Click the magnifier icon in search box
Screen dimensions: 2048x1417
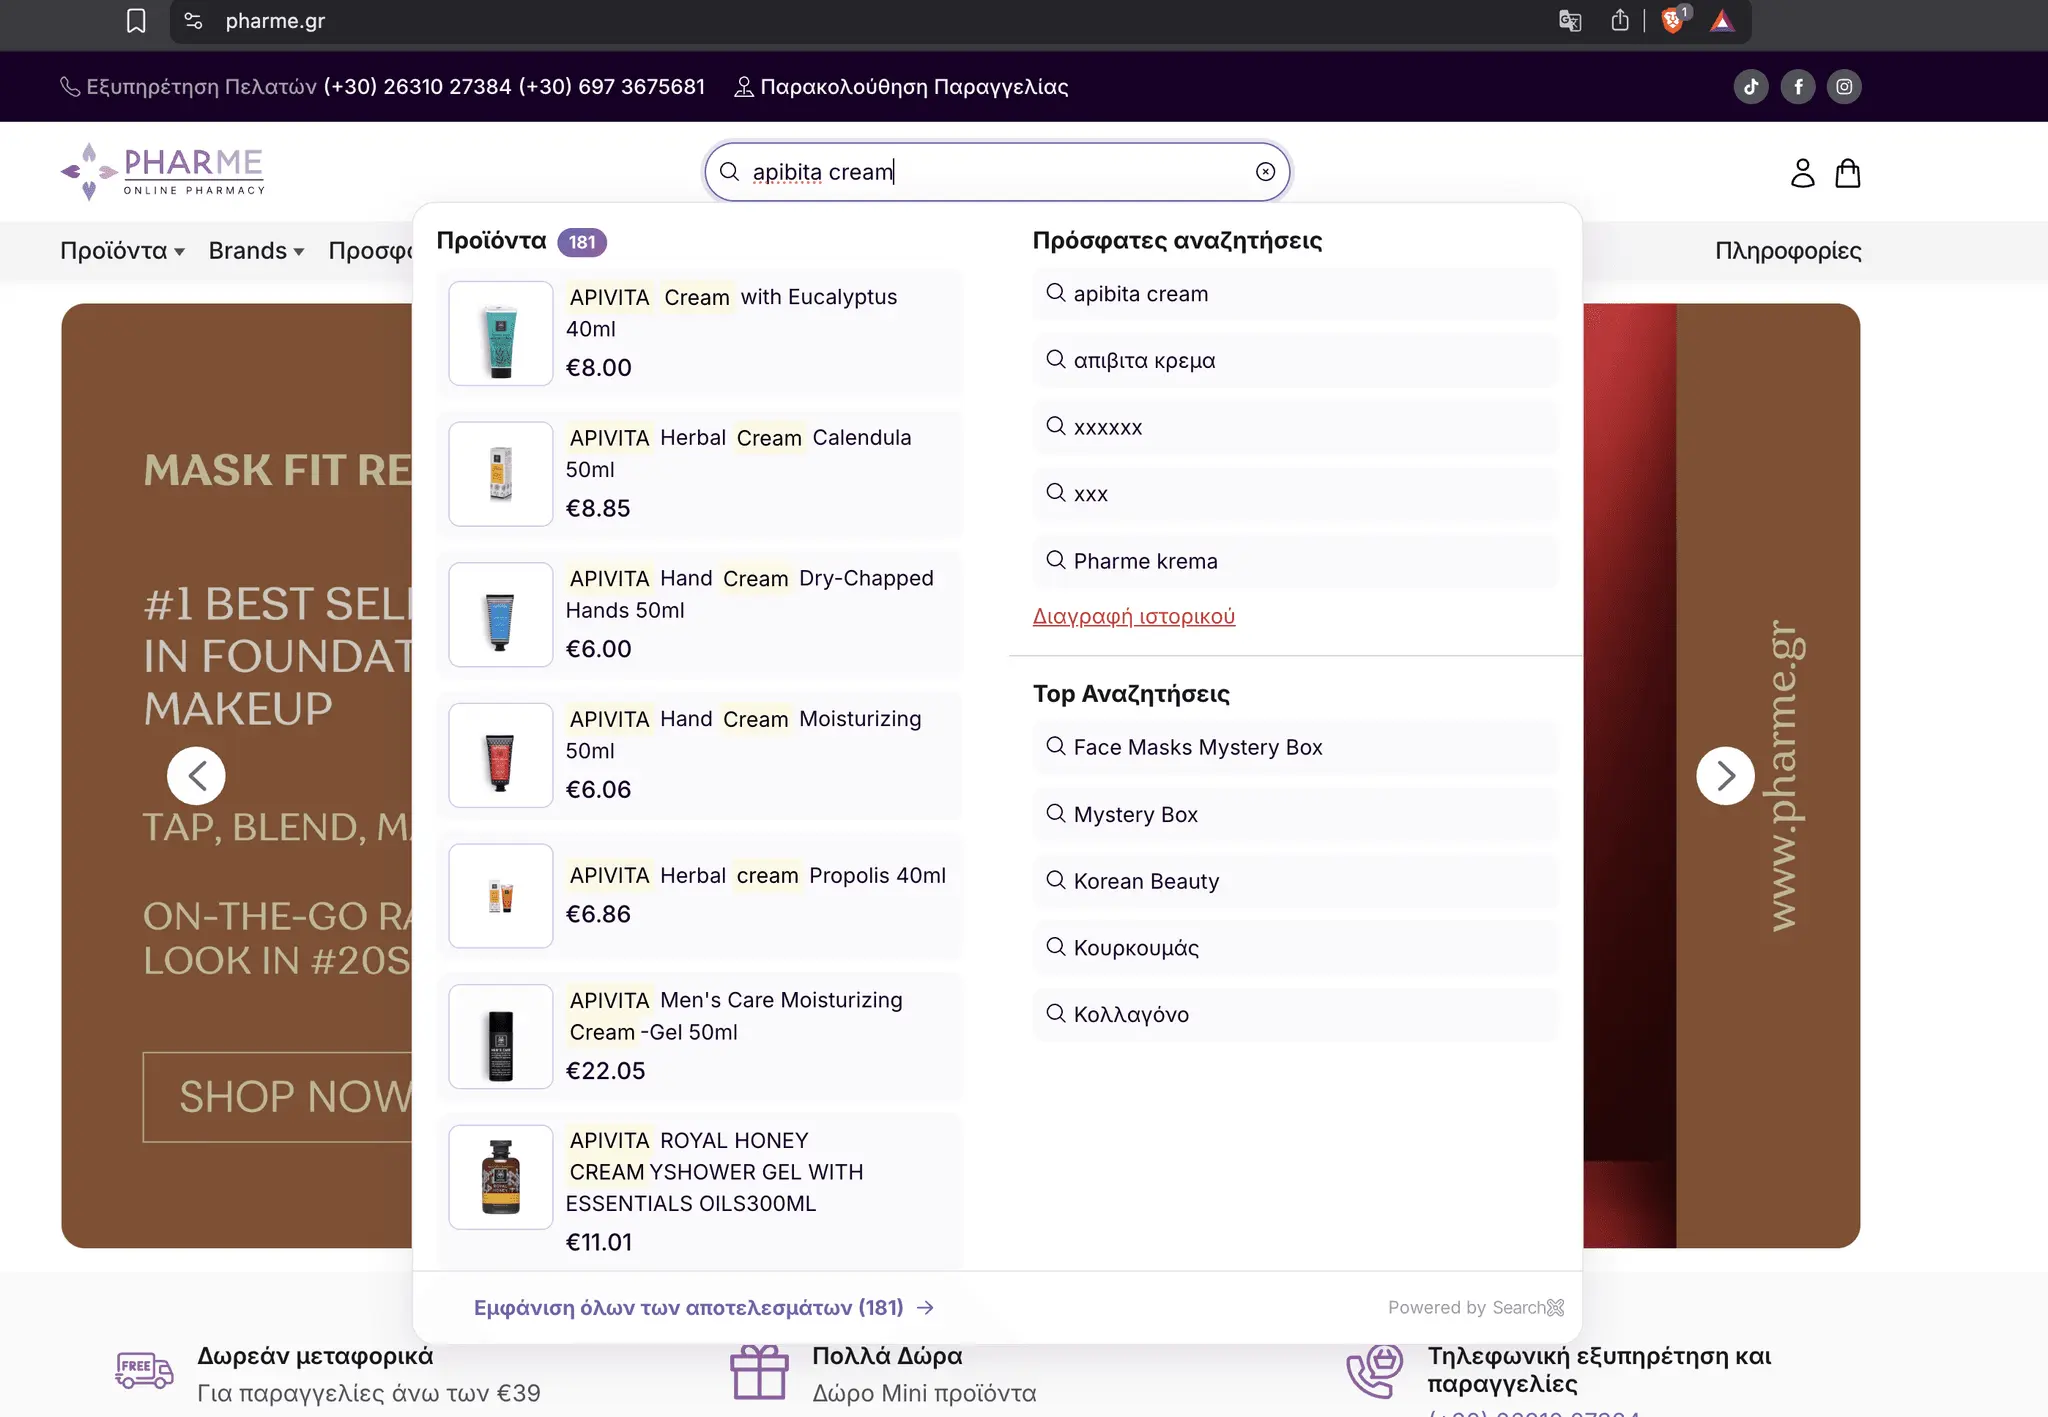(730, 172)
